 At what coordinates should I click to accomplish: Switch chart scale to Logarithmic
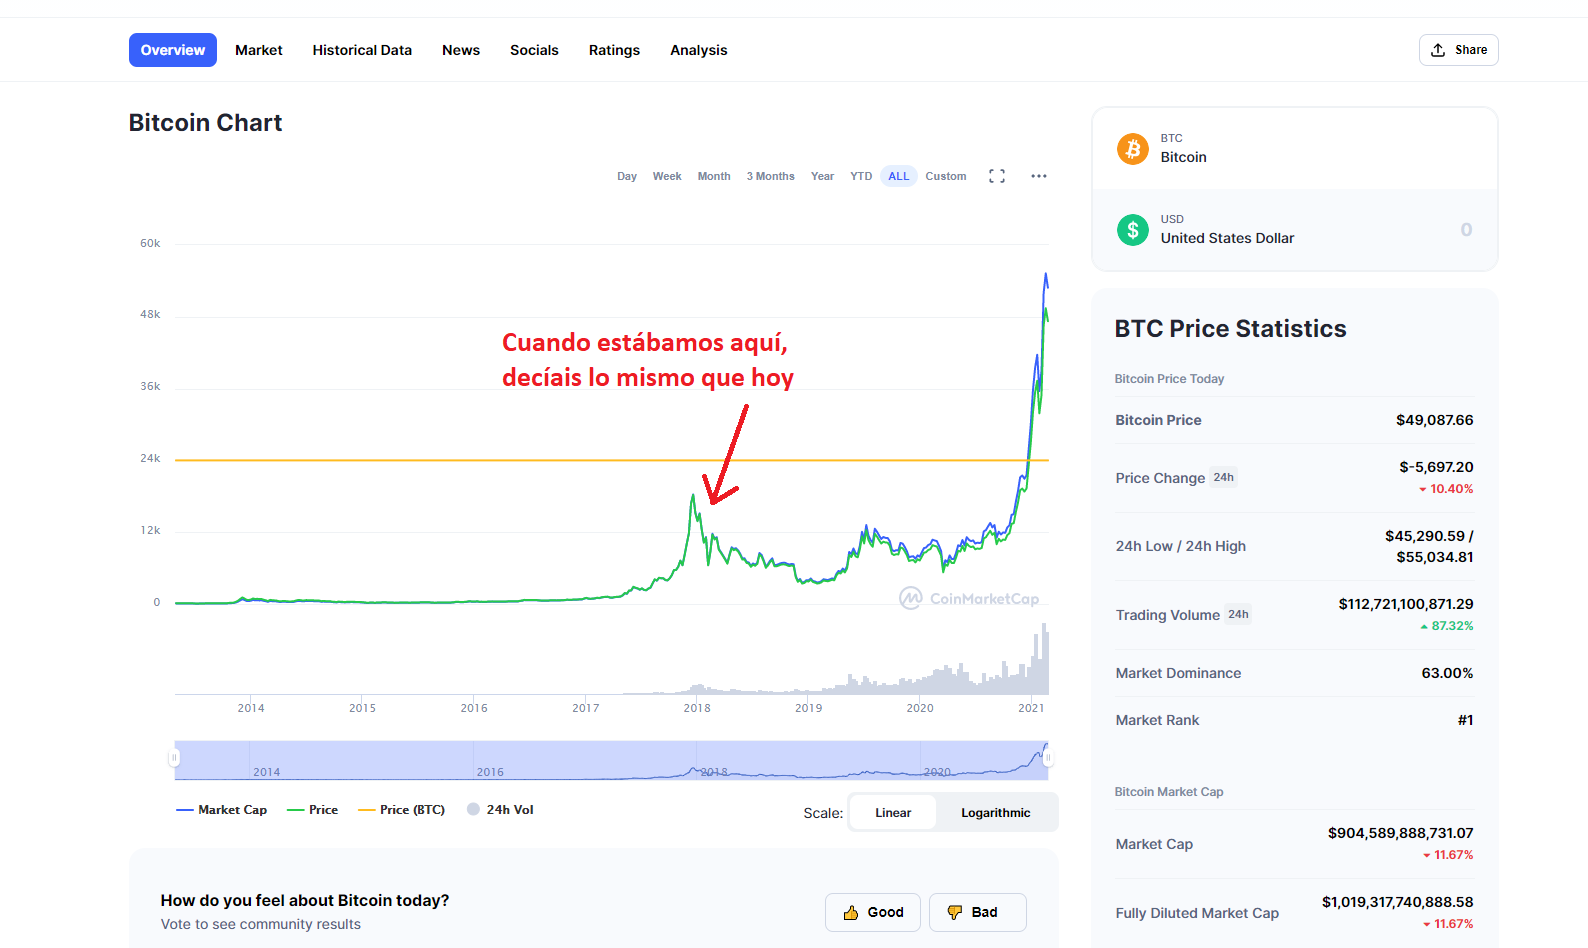[x=995, y=813]
